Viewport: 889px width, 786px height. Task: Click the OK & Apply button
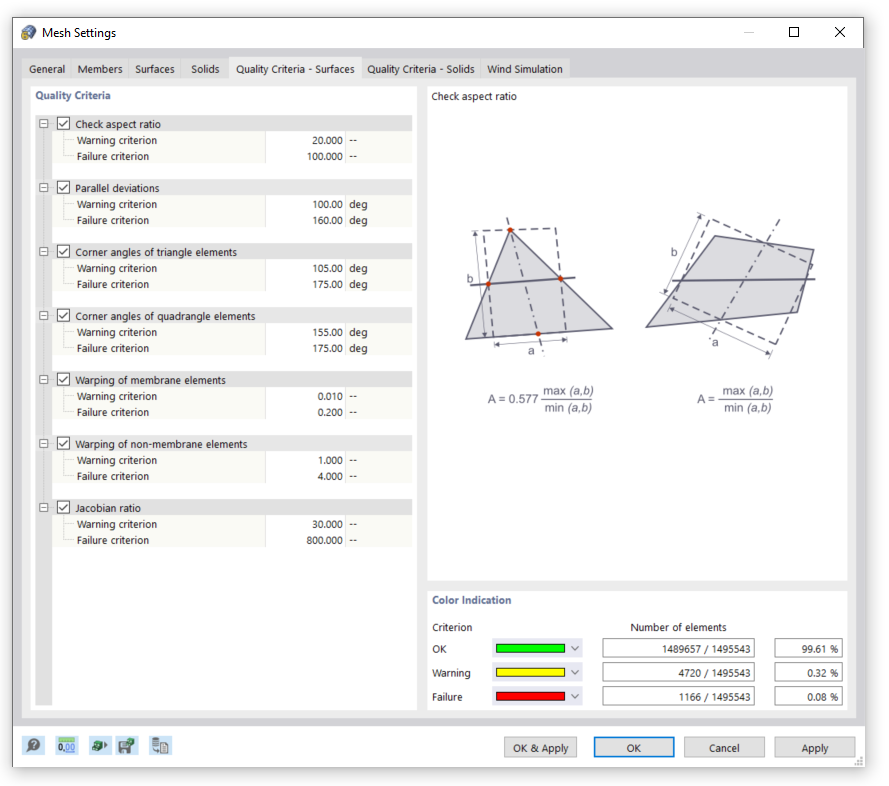click(x=540, y=747)
